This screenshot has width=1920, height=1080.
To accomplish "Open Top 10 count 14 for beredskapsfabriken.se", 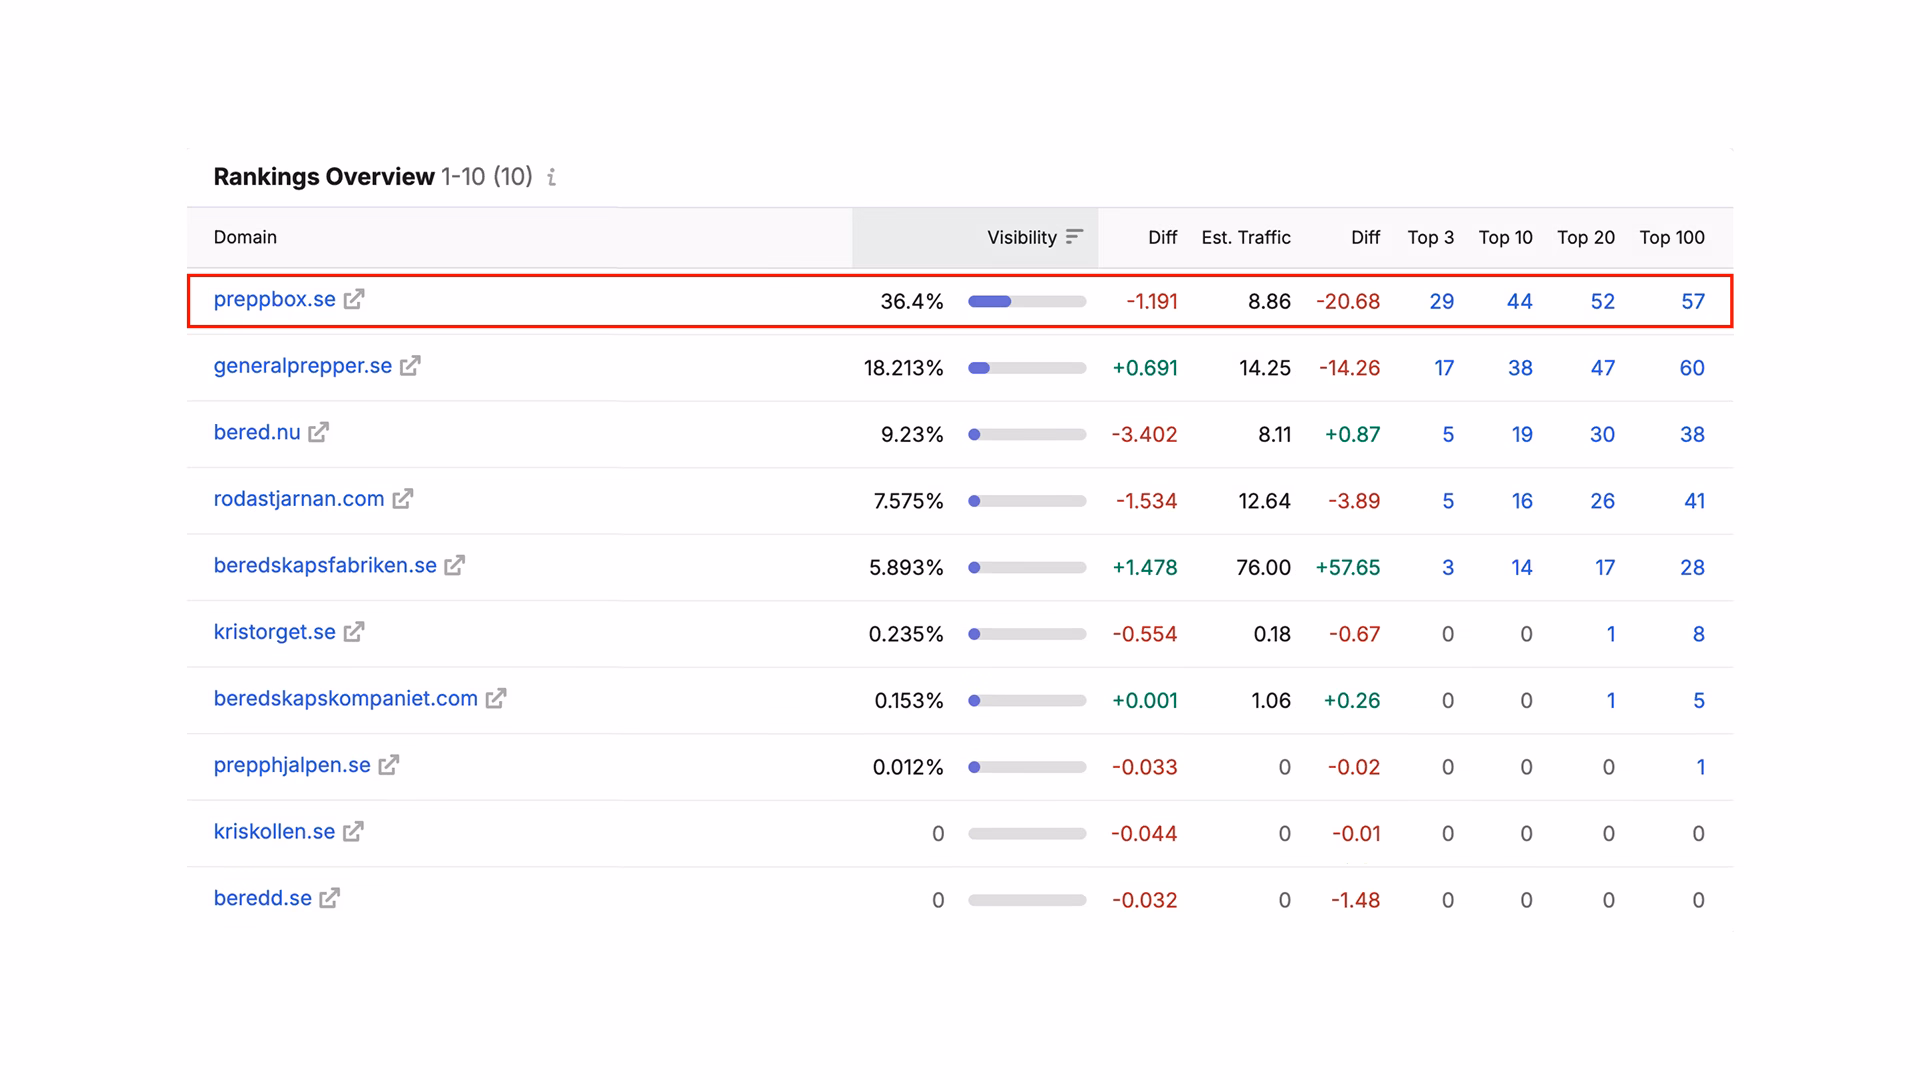I will point(1521,567).
